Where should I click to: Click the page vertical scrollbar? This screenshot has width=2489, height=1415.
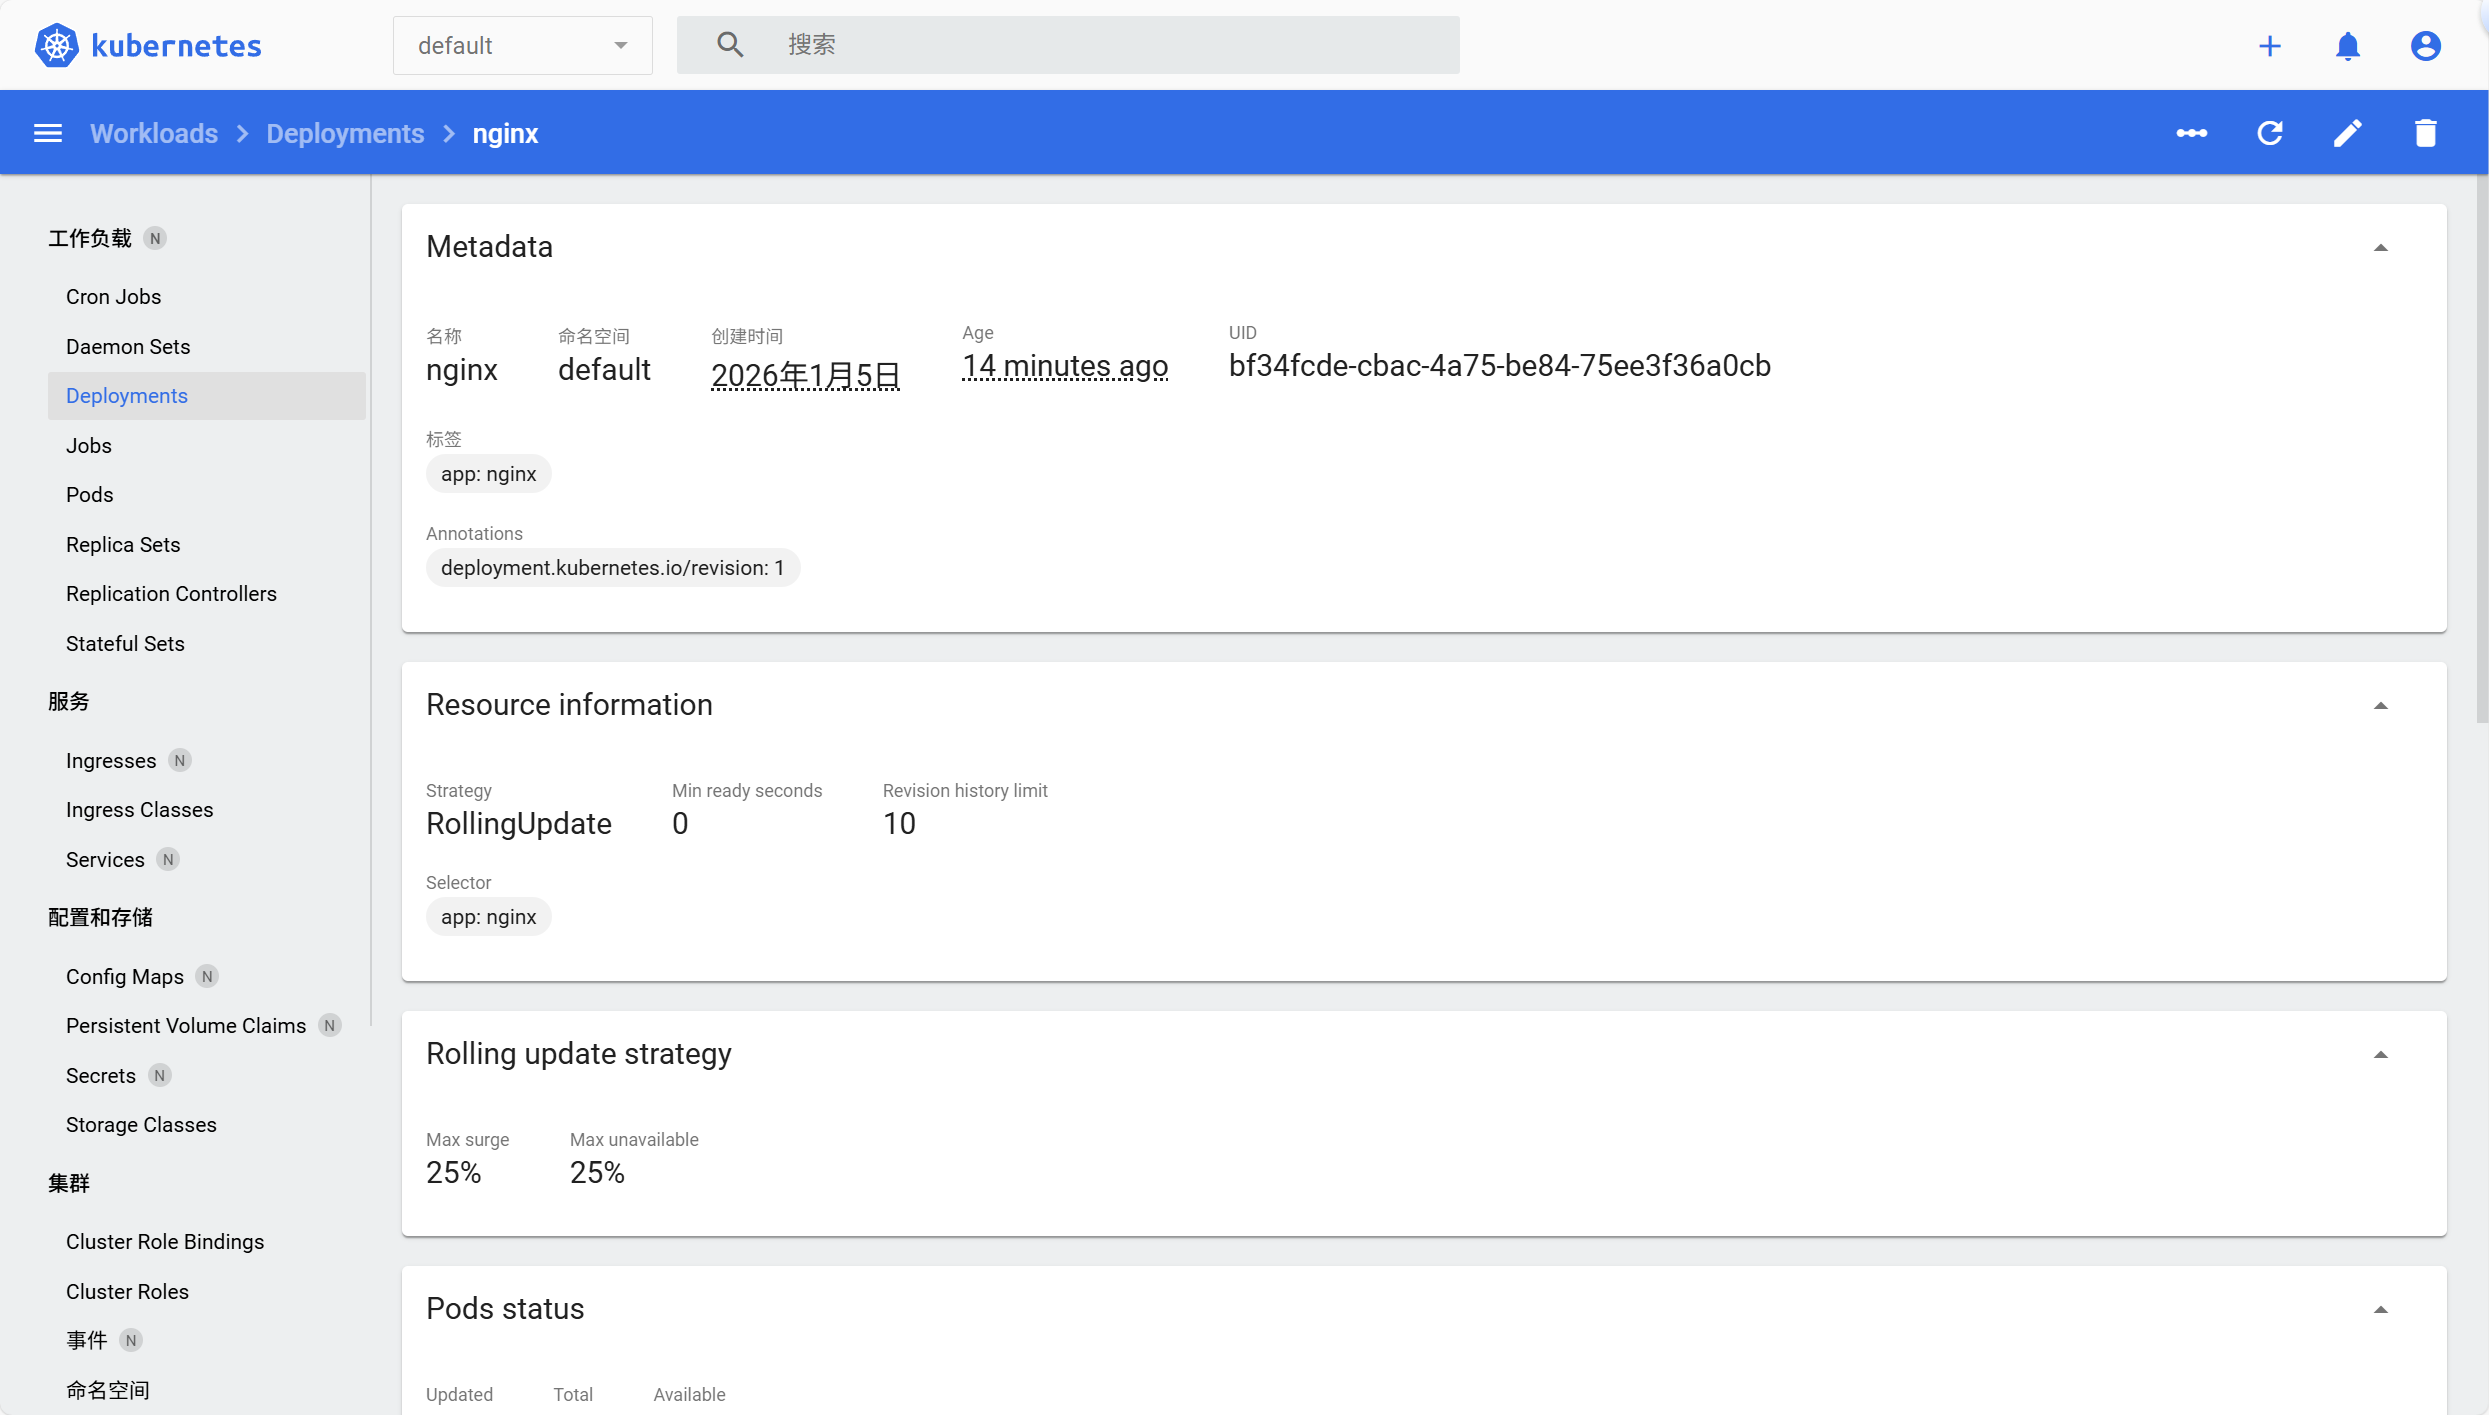click(2480, 450)
